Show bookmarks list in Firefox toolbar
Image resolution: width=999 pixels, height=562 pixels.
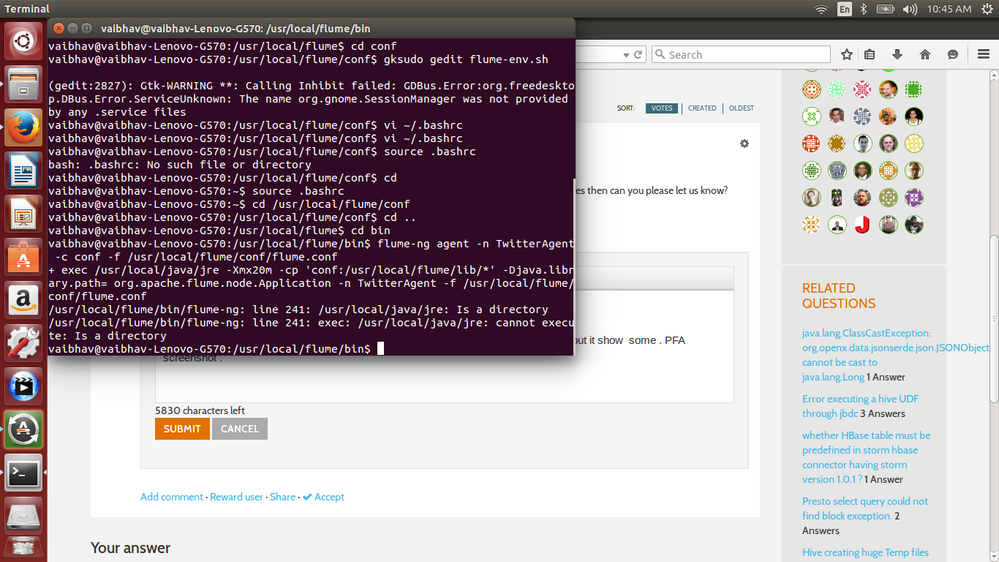click(870, 55)
